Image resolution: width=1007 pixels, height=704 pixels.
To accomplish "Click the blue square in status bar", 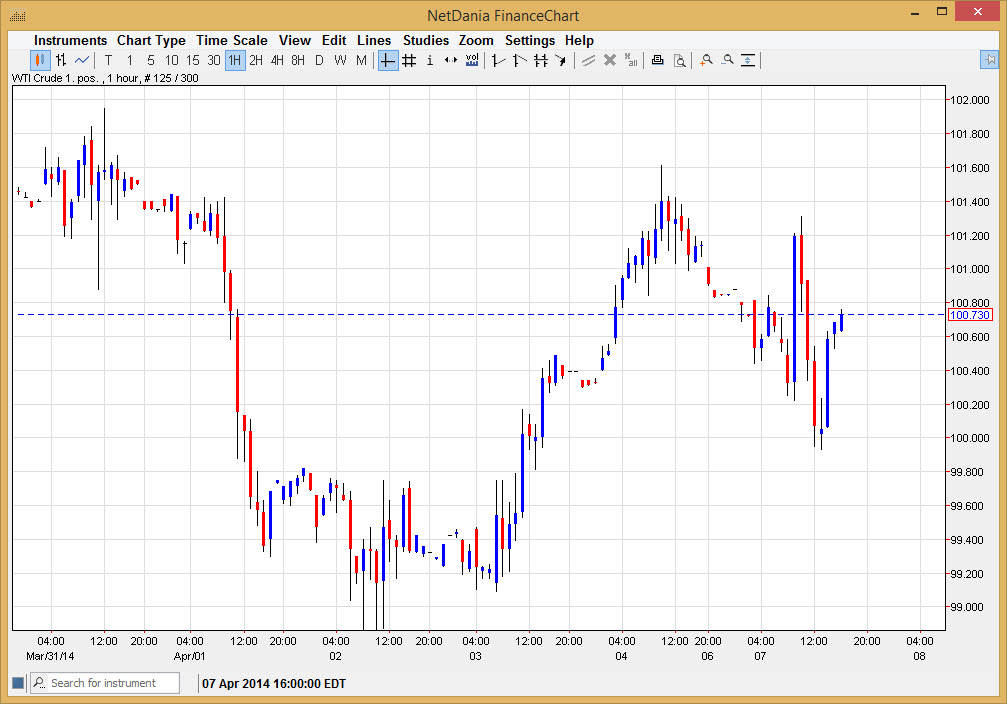I will coord(17,683).
